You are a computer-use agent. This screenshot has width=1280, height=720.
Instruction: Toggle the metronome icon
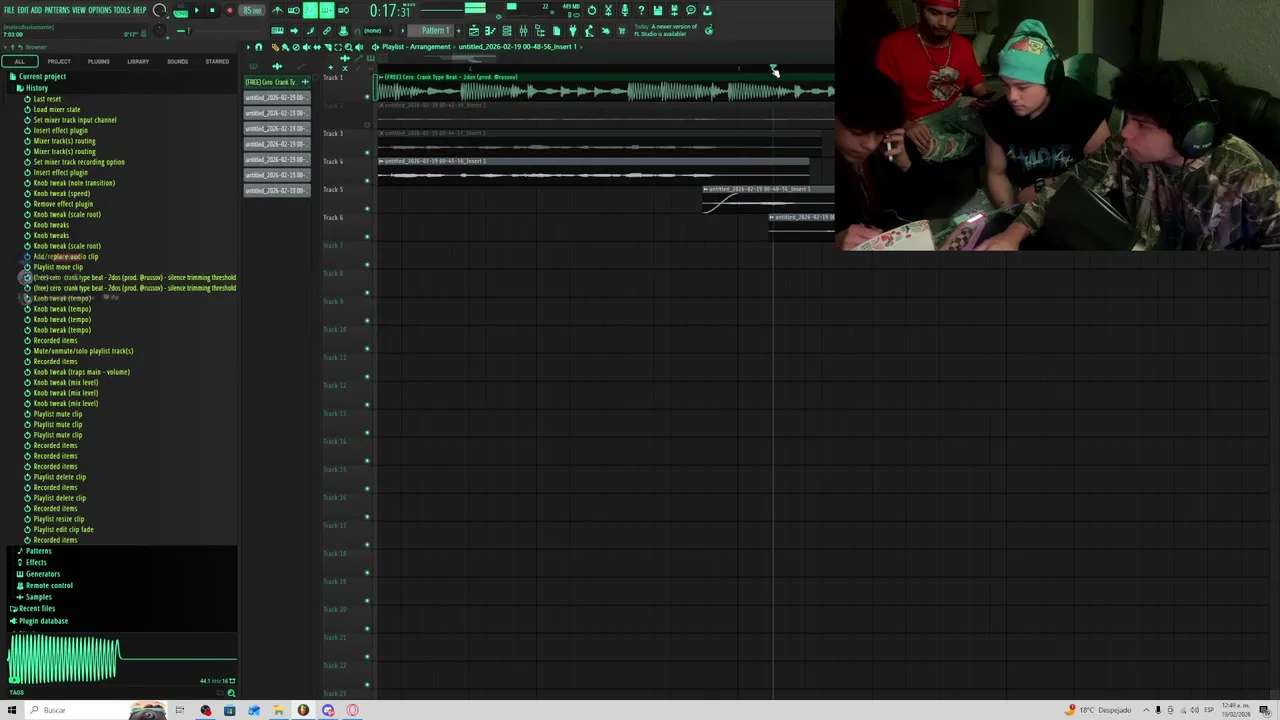coord(277,10)
